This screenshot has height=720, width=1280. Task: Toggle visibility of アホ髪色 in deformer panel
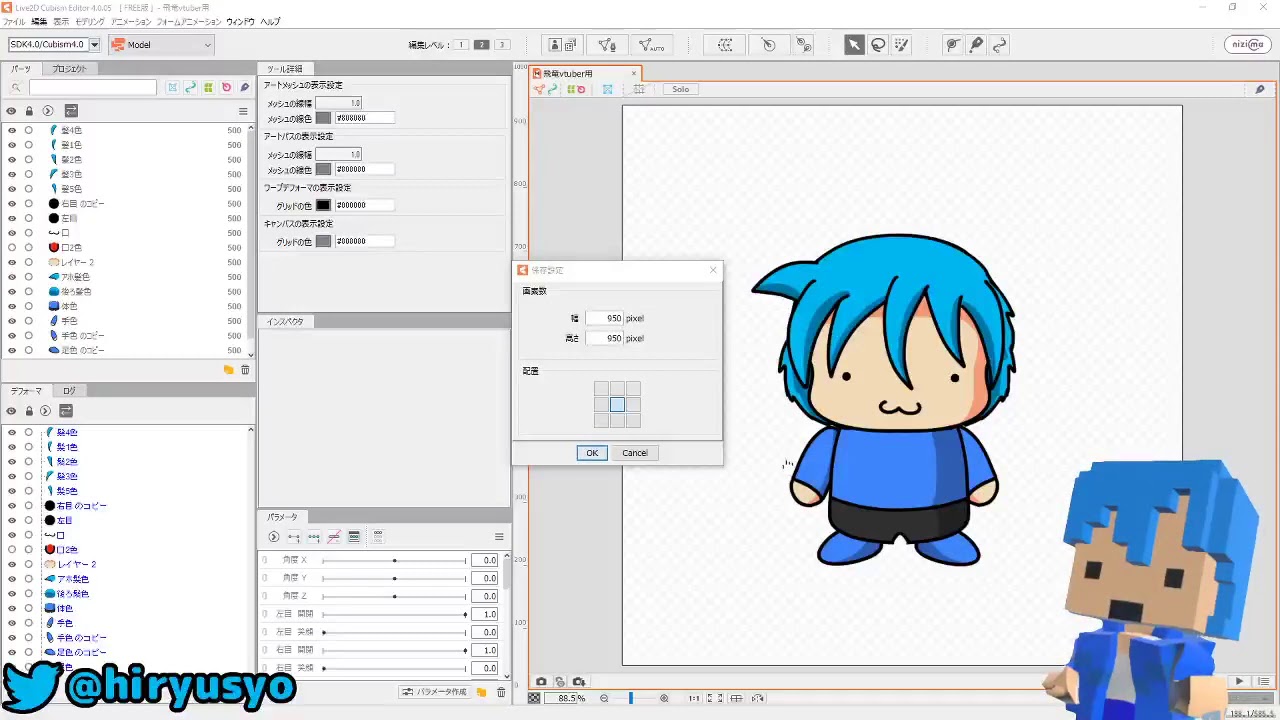12,579
